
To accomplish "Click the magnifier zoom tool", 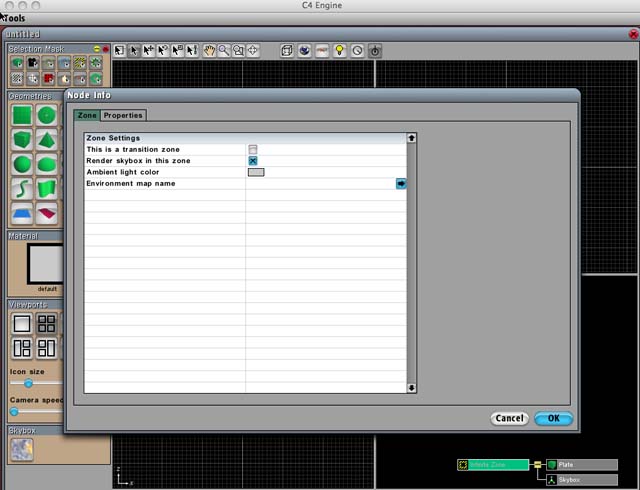I will 225,50.
